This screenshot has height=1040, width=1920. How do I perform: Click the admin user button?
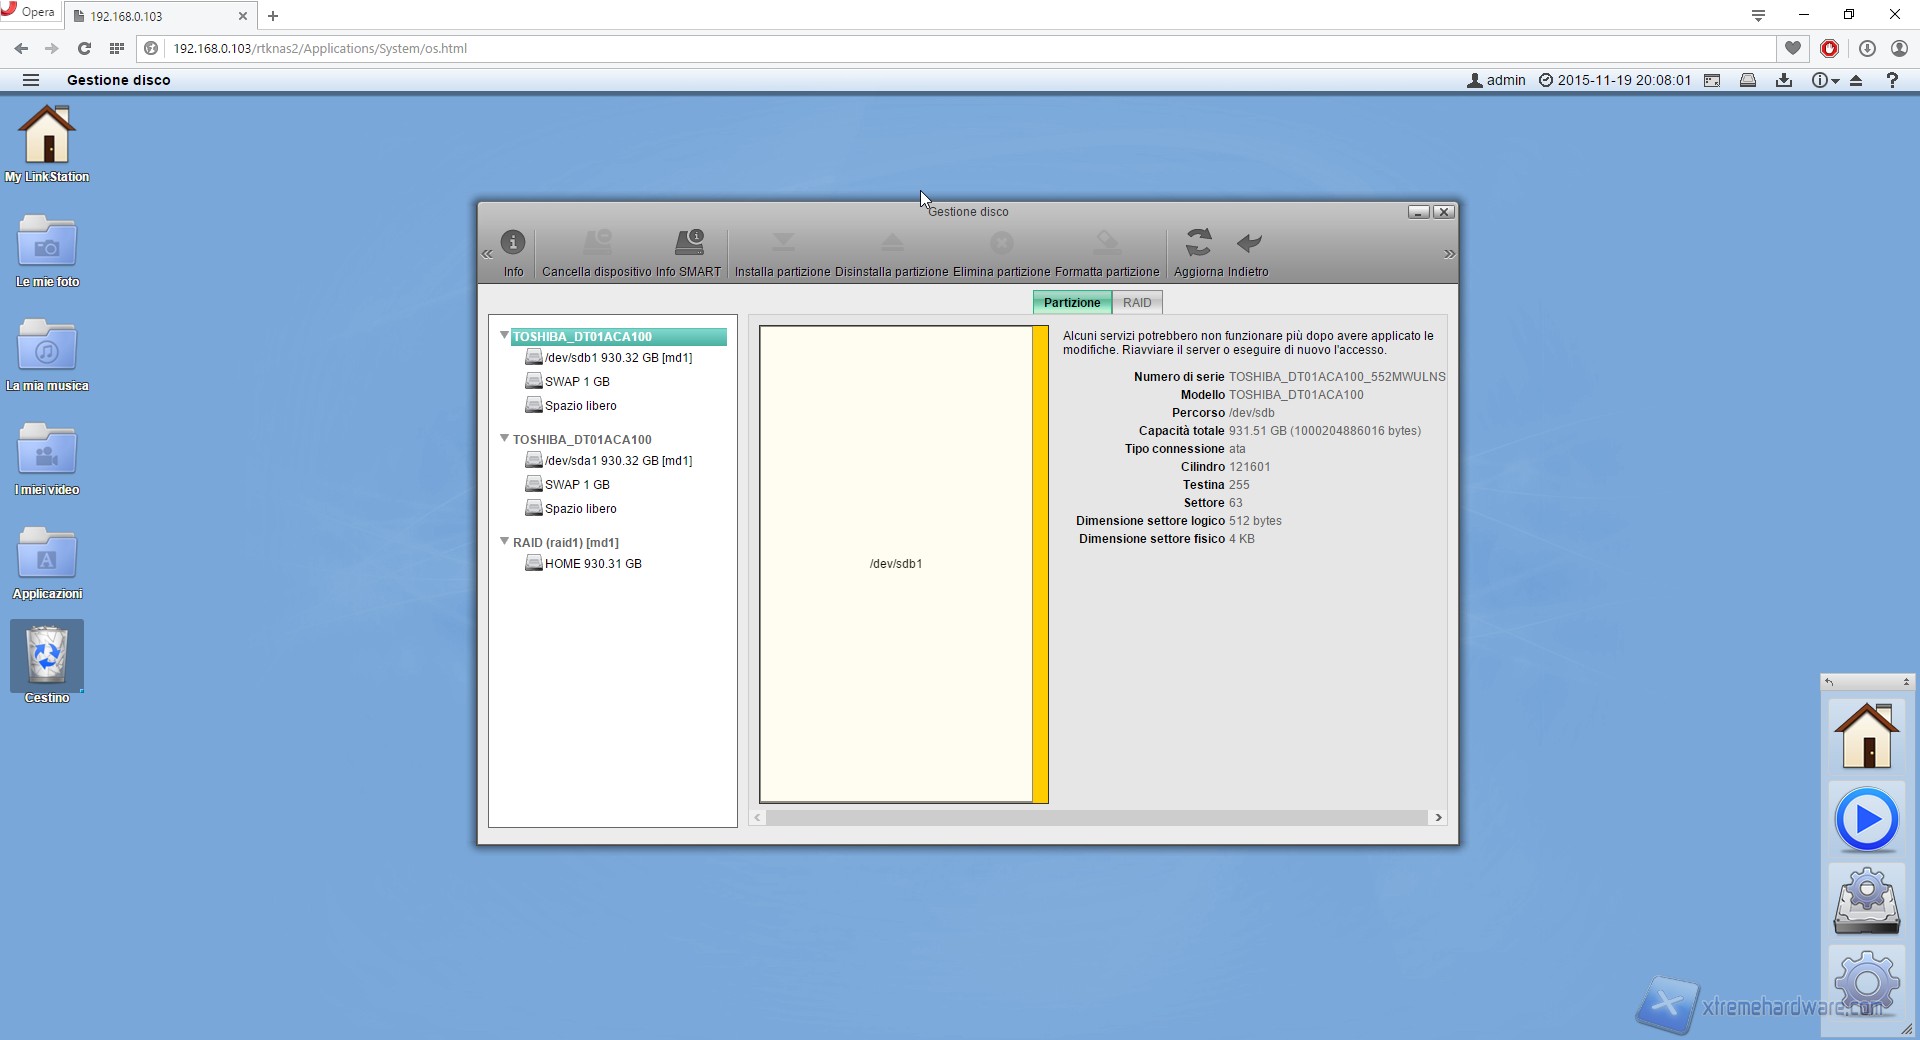(1496, 80)
